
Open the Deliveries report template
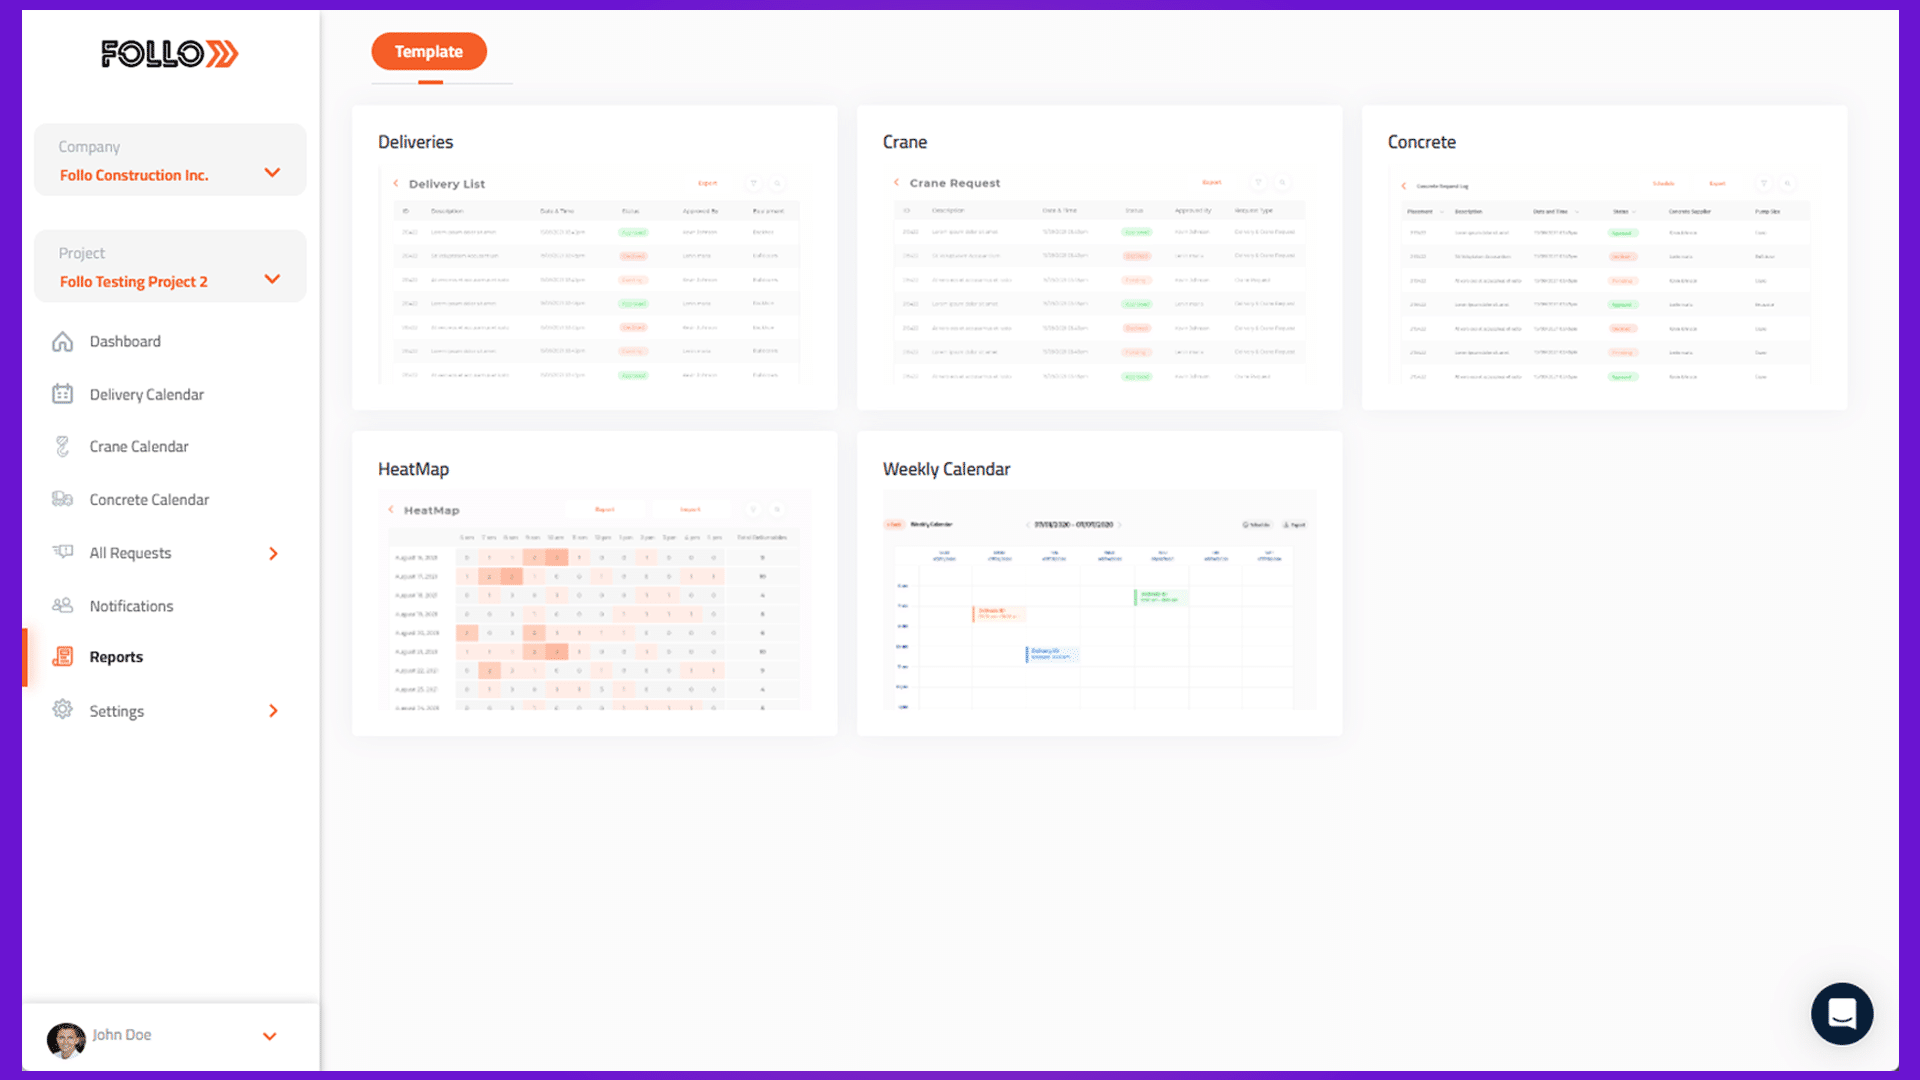(x=594, y=258)
